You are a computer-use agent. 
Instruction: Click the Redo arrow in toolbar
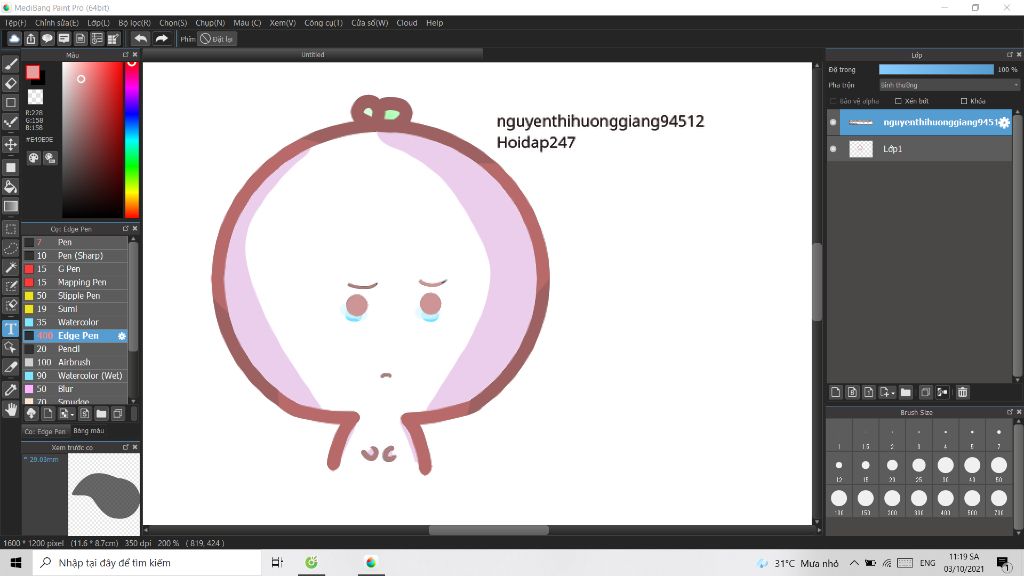pos(161,39)
